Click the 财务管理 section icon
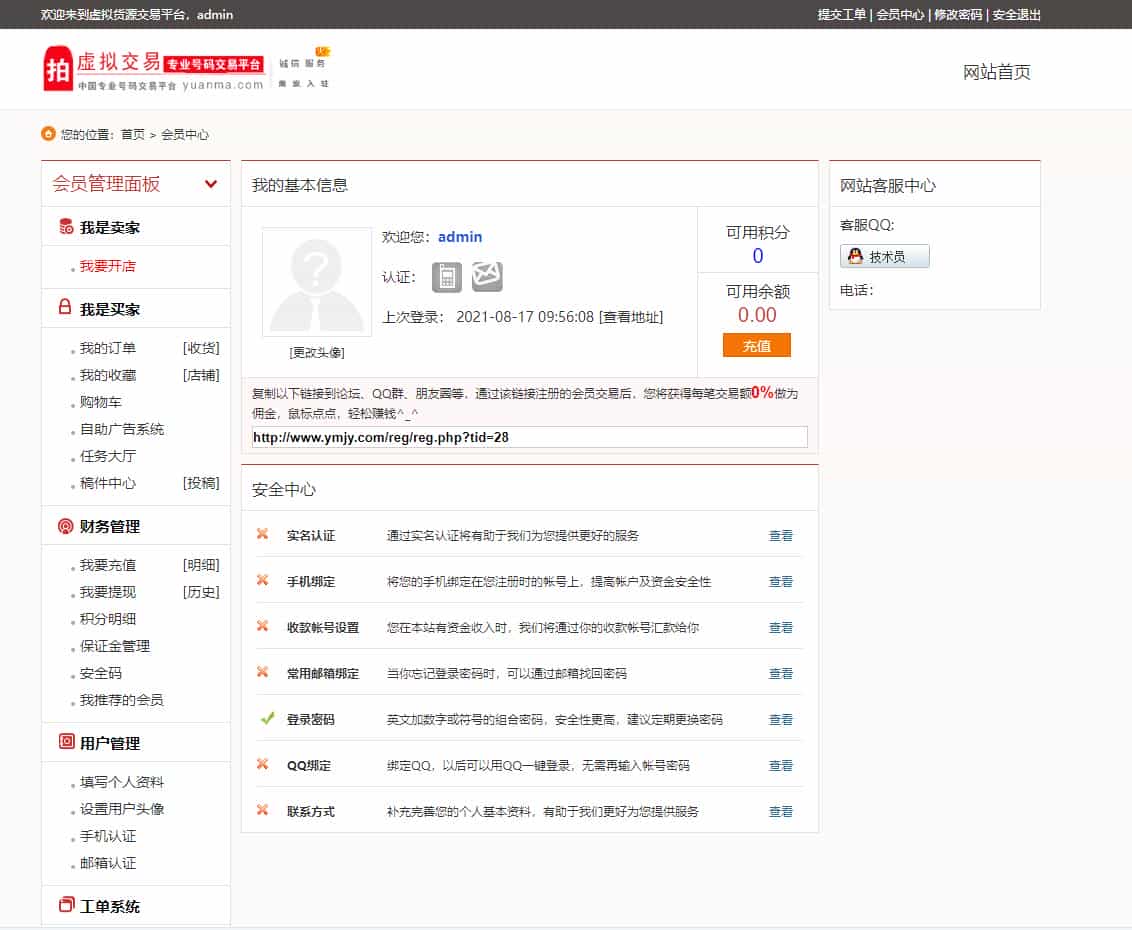1132x930 pixels. pos(66,526)
